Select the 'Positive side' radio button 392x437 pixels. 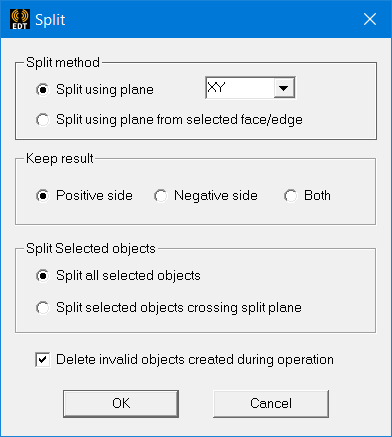(43, 196)
